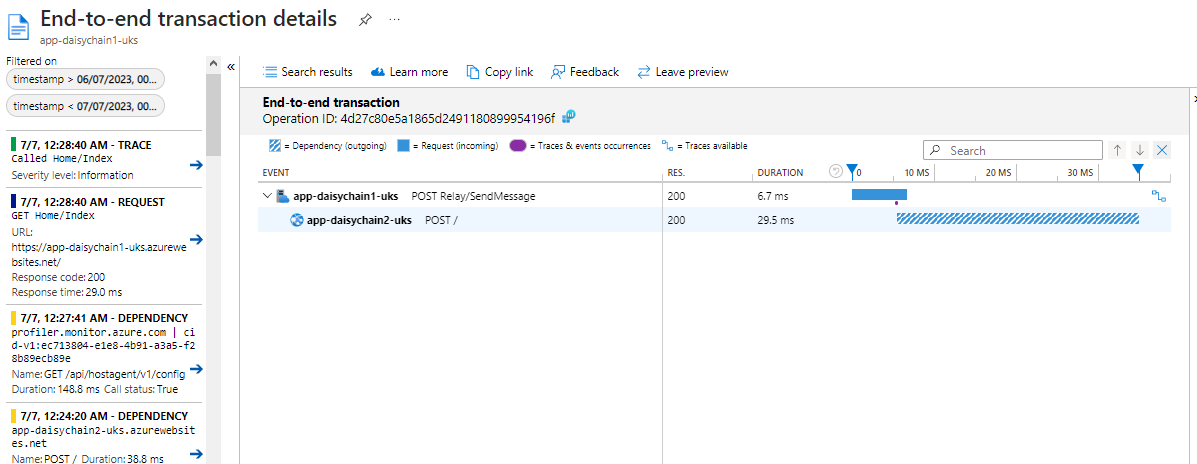Leave preview mode
The height and width of the screenshot is (464, 1197).
[682, 72]
